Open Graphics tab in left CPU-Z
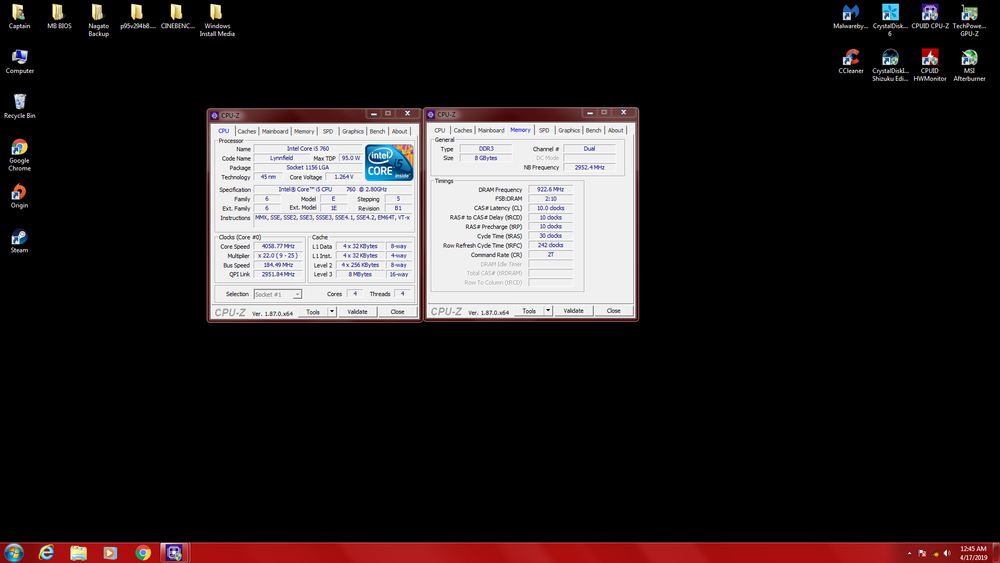Viewport: 1000px width, 563px height. tap(353, 131)
